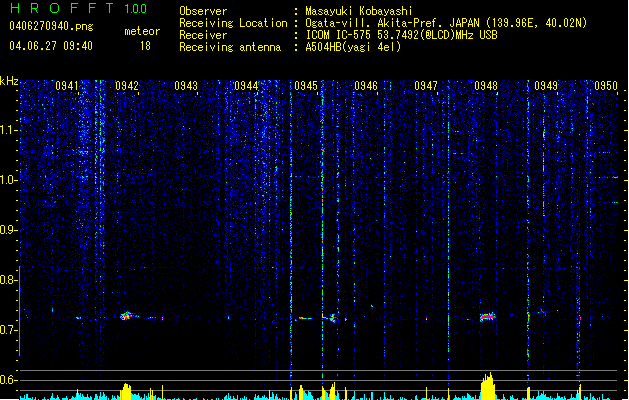Click the yellow intensity peak under 0942

click(126, 391)
